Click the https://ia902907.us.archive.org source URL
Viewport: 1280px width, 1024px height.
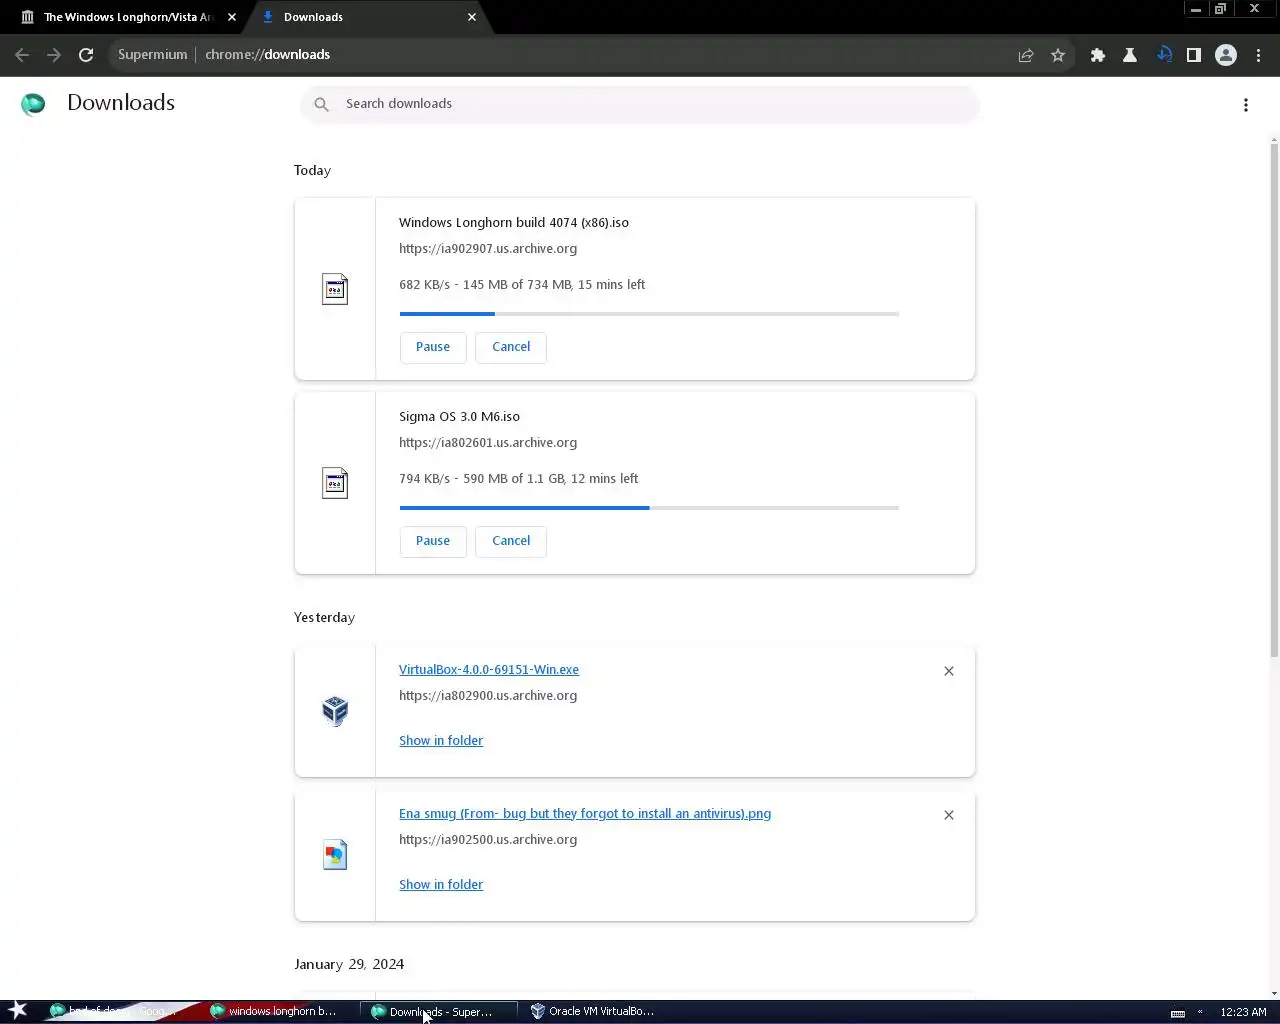coord(488,249)
